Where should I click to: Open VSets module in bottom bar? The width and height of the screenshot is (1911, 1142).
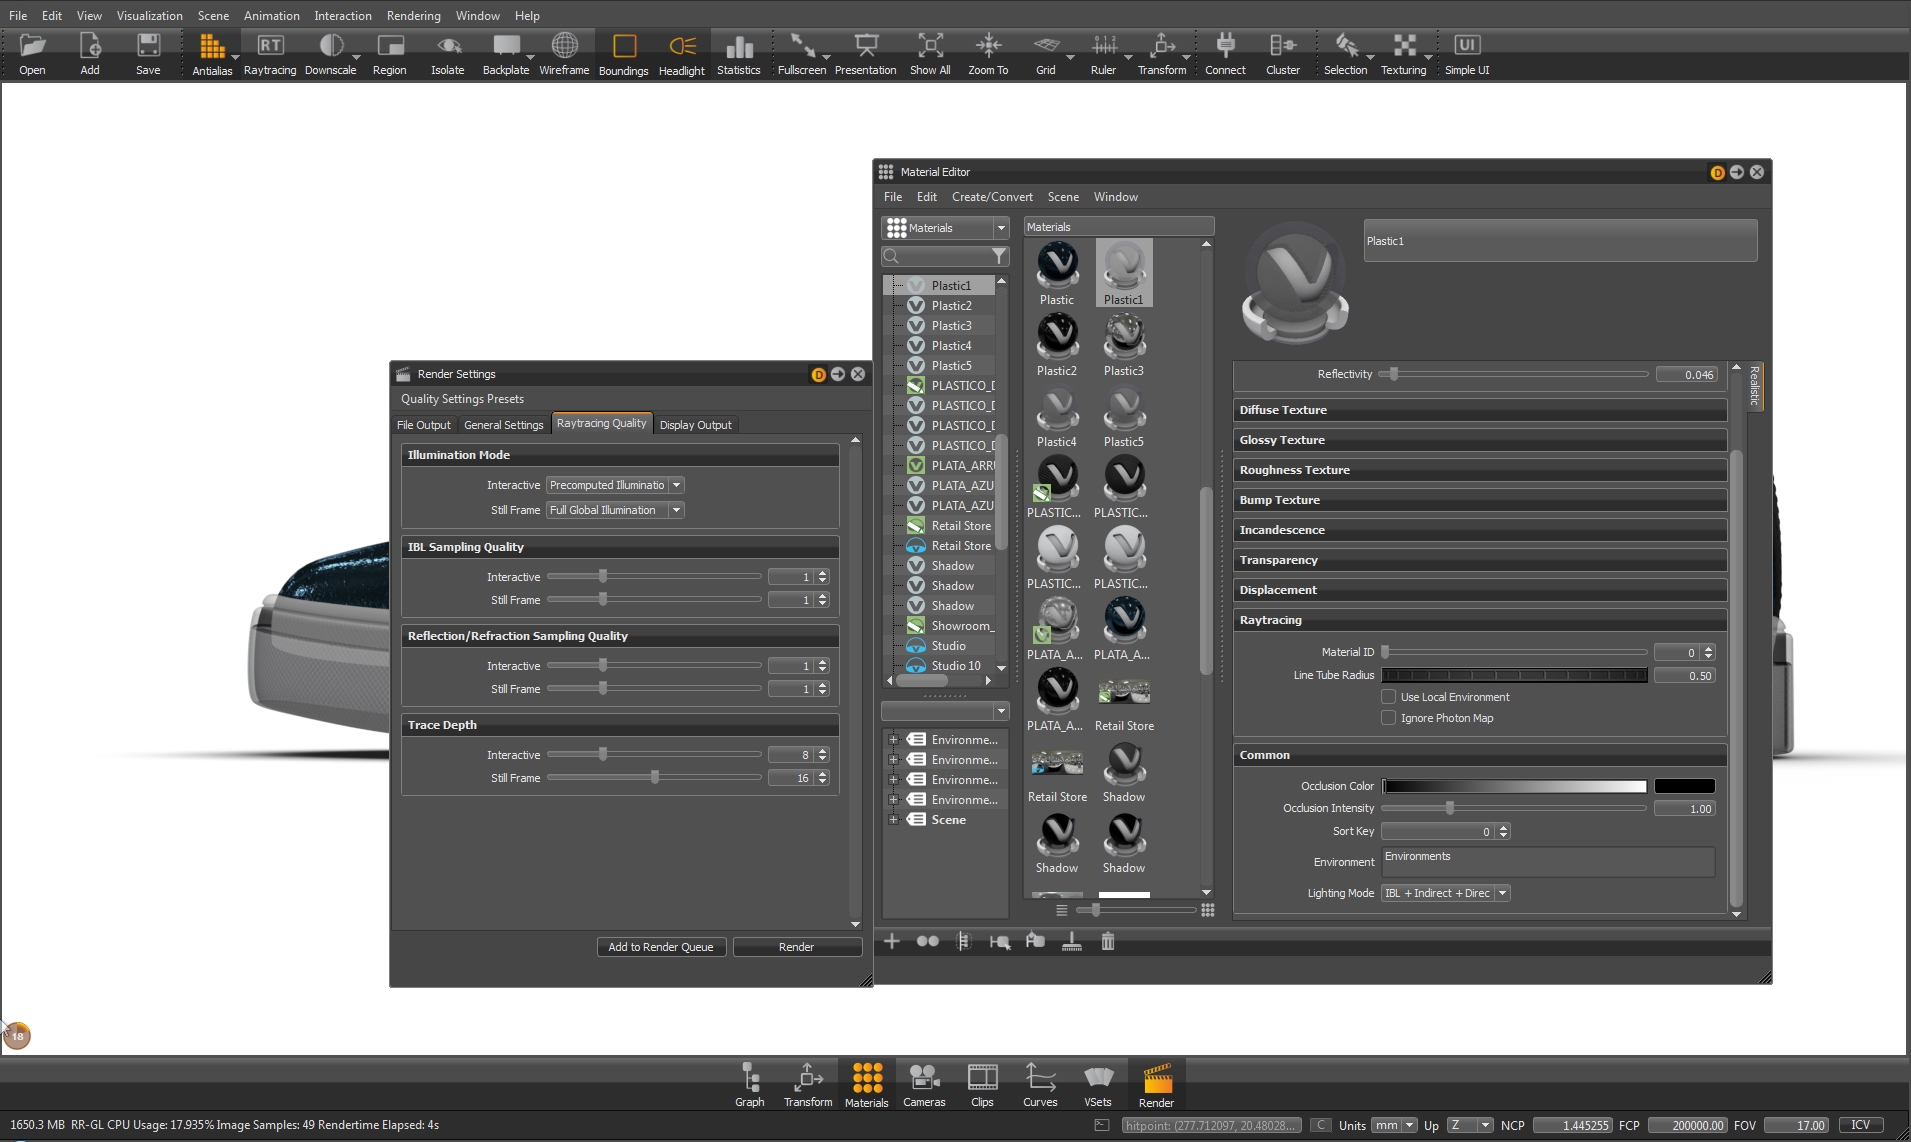click(x=1098, y=1085)
